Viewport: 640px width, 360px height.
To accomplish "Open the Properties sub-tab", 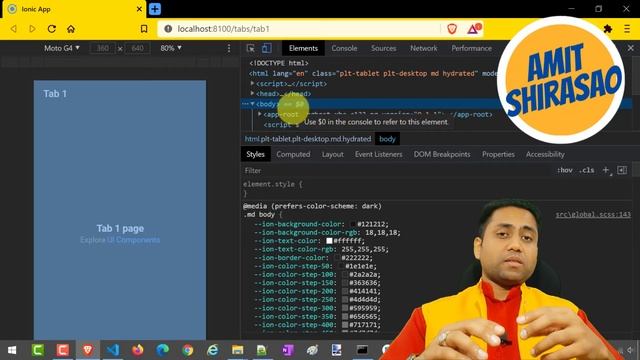I will coord(498,154).
